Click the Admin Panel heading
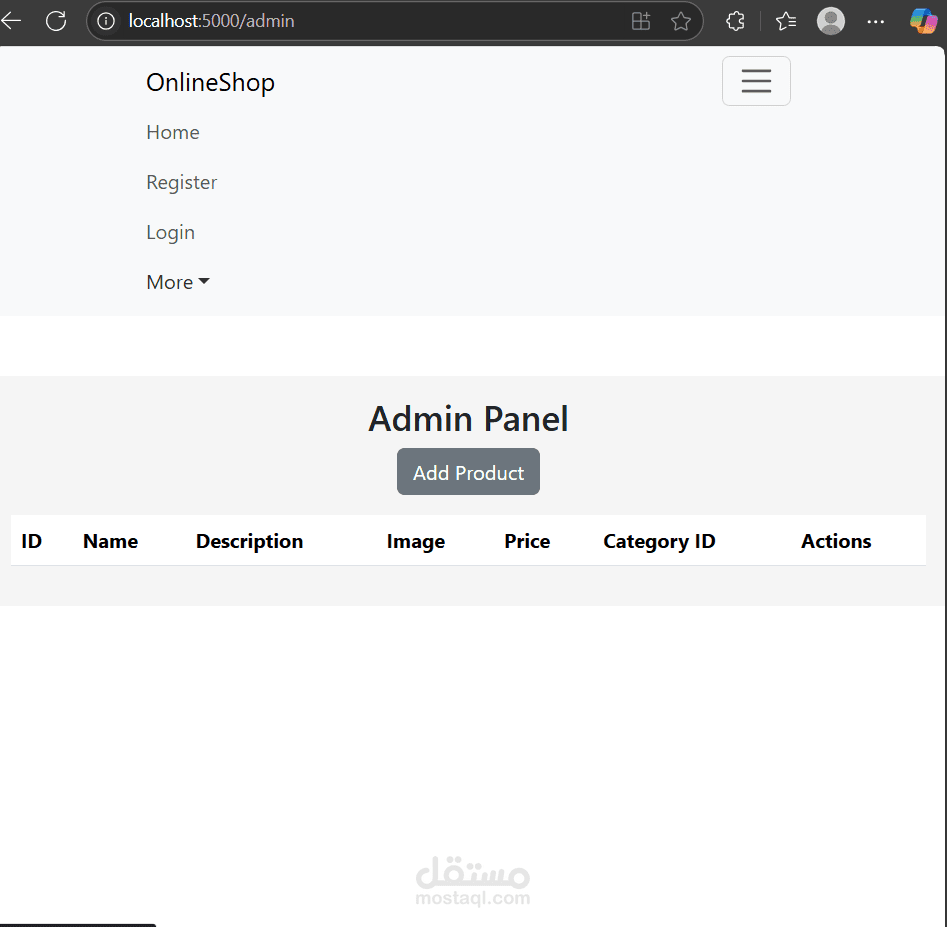The height and width of the screenshot is (927, 947). [468, 419]
